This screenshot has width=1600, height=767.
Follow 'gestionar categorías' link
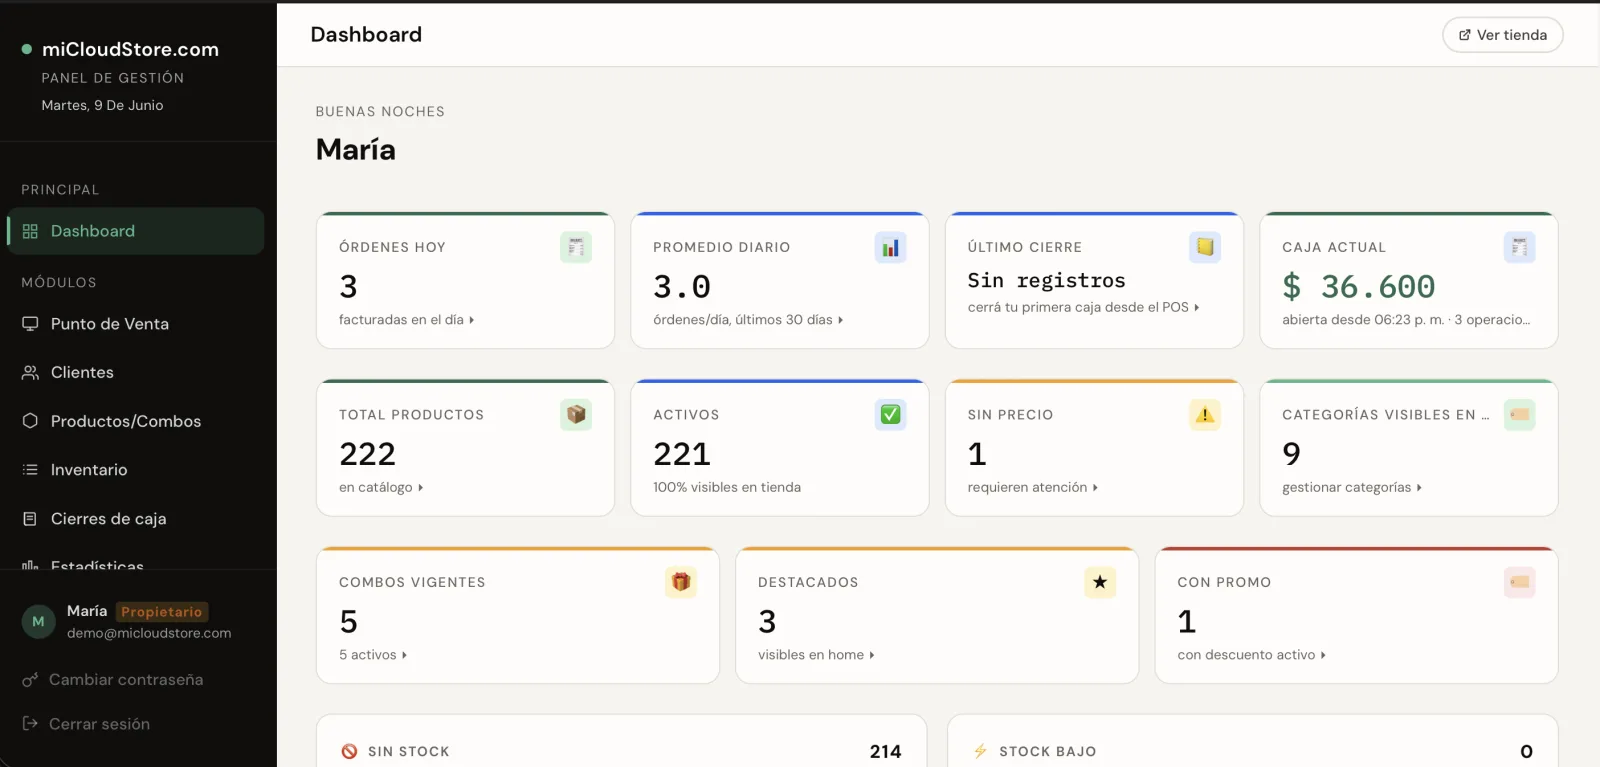[x=1352, y=487]
